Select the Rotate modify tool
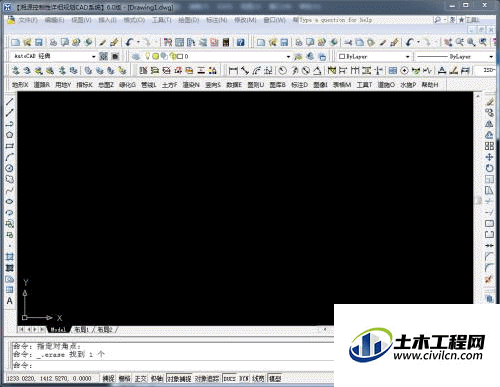The height and width of the screenshot is (387, 500). (x=489, y=168)
